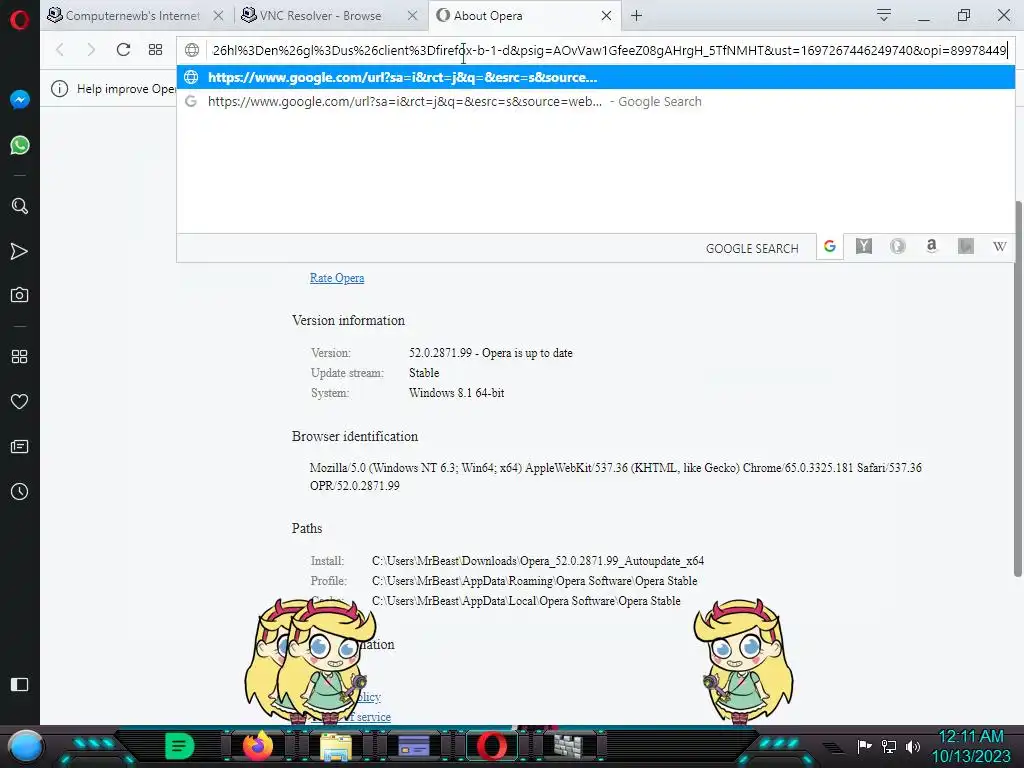This screenshot has width=1024, height=768.
Task: Search with the DuckDuckGo engine icon
Action: (x=897, y=246)
